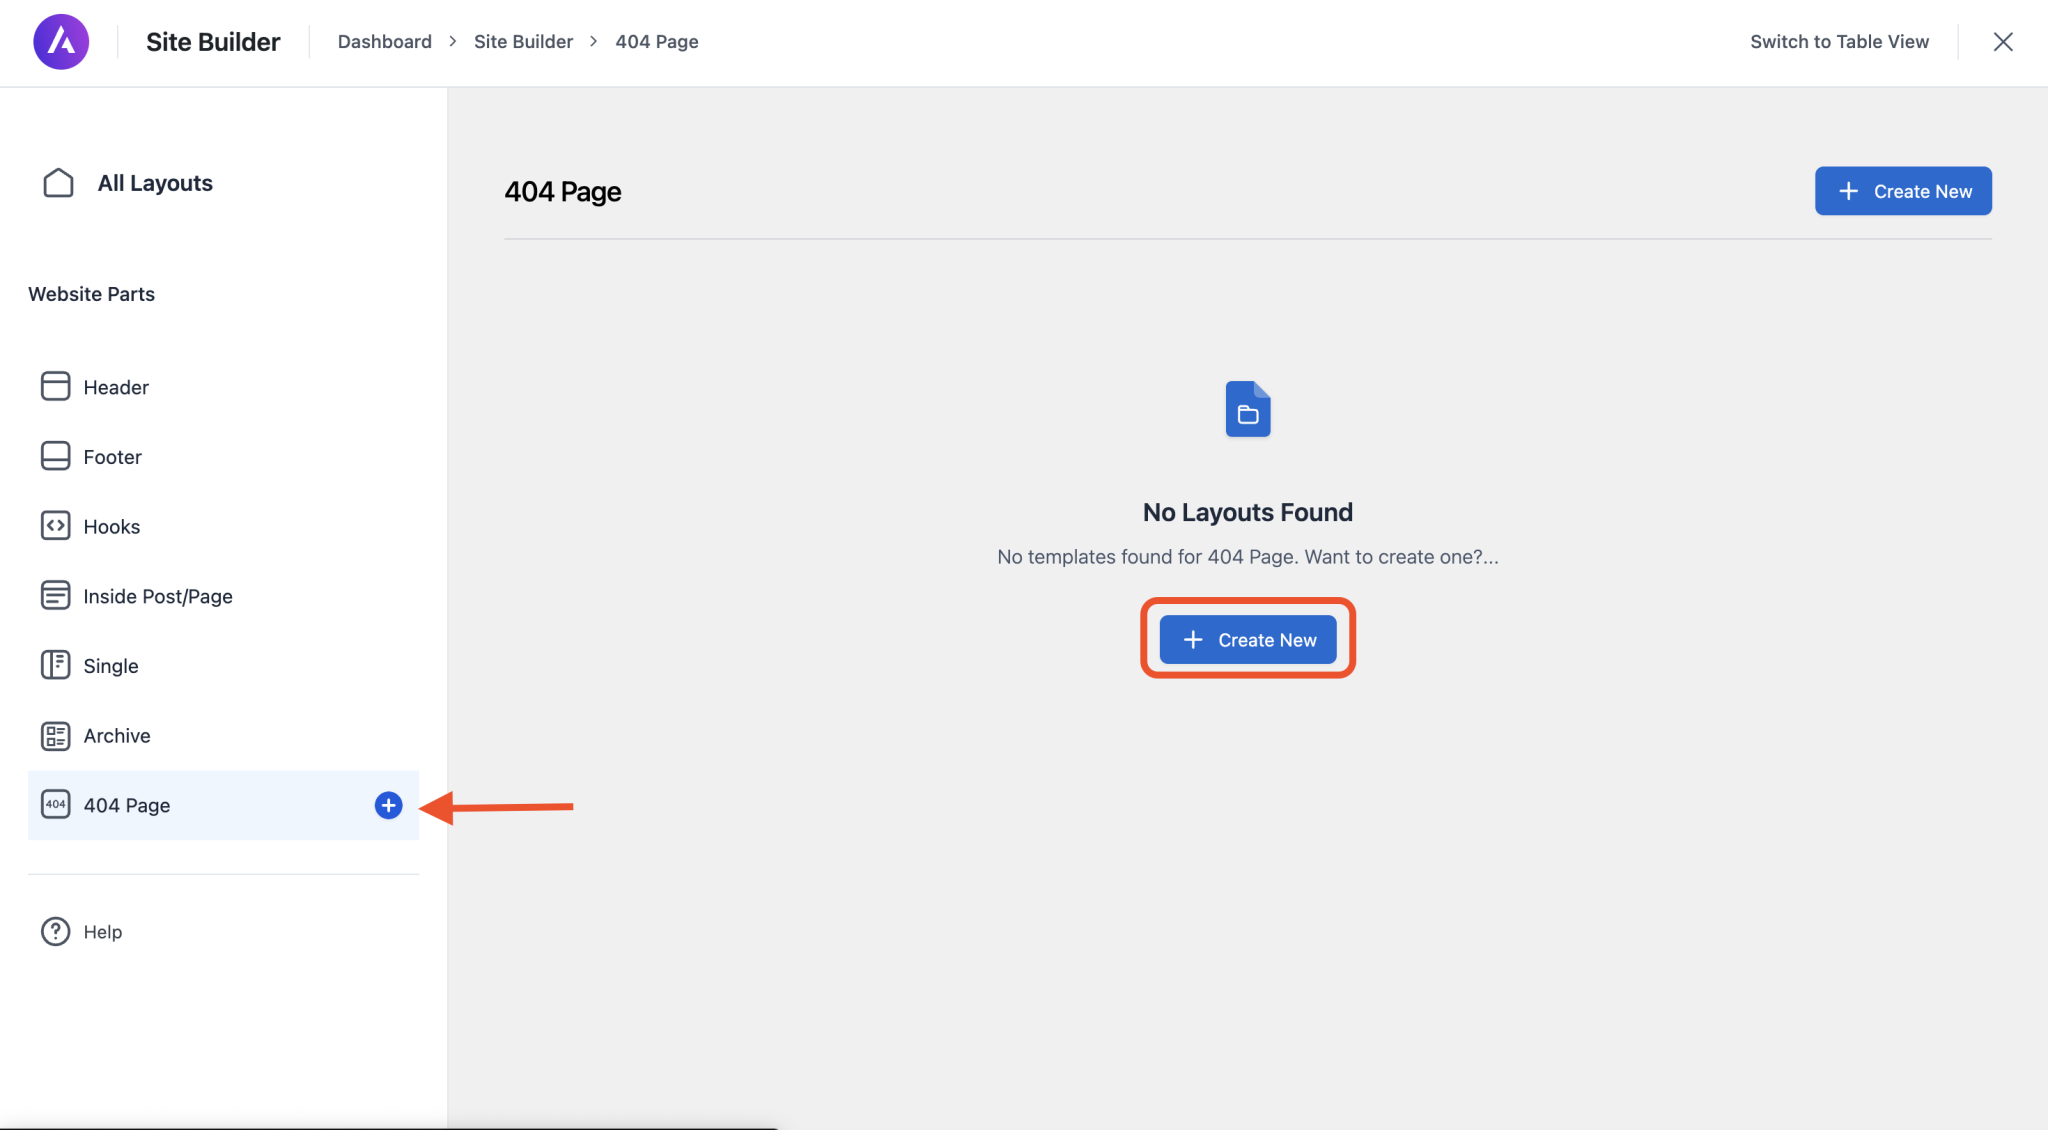Click the 404 Page breadcrumb item
Image resolution: width=2048 pixels, height=1130 pixels.
656,41
